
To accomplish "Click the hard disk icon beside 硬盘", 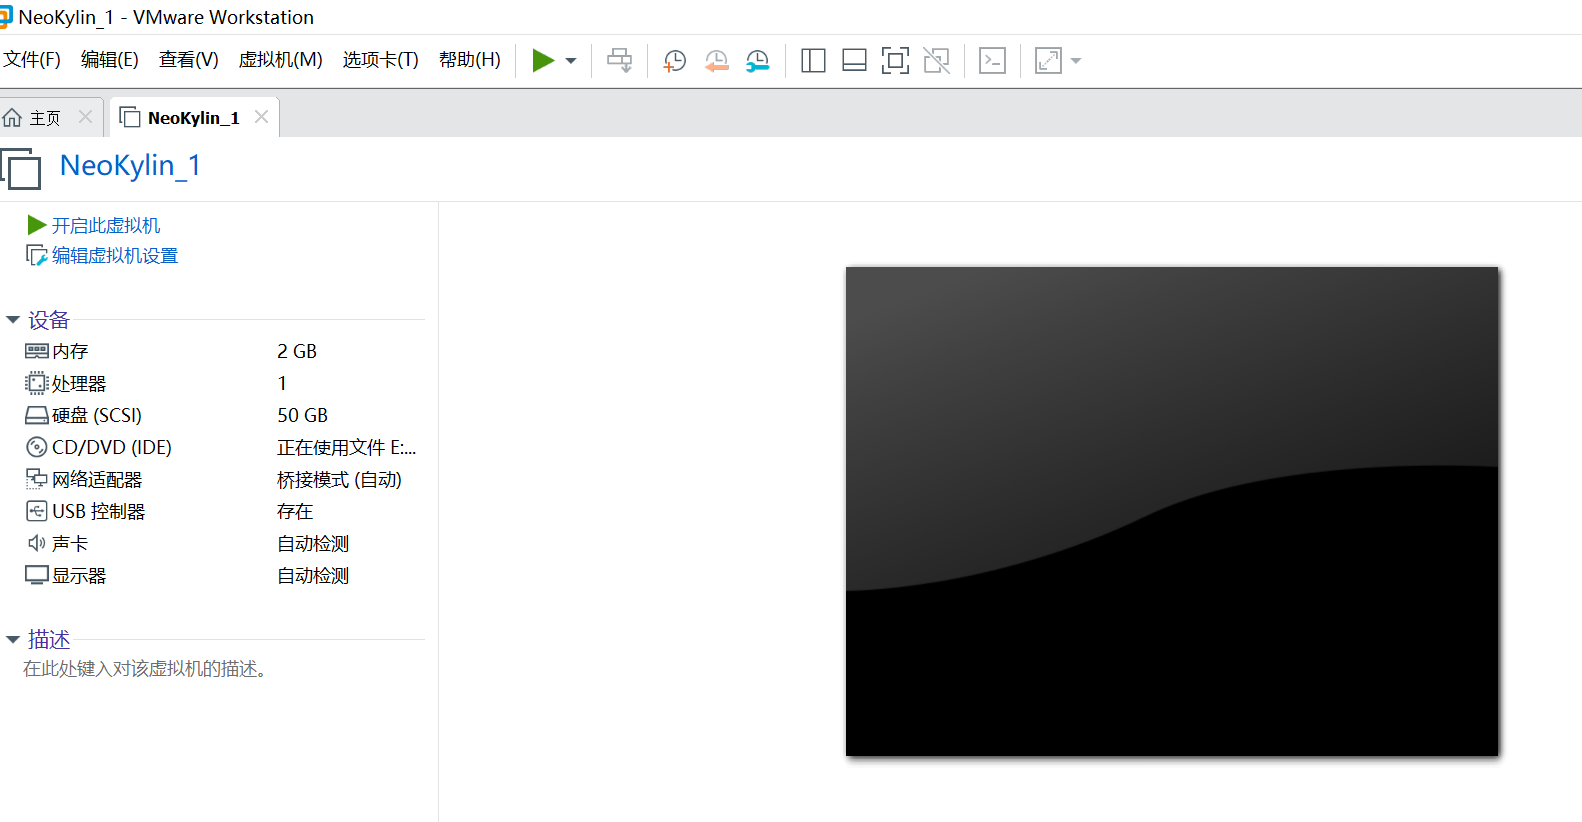I will (37, 415).
